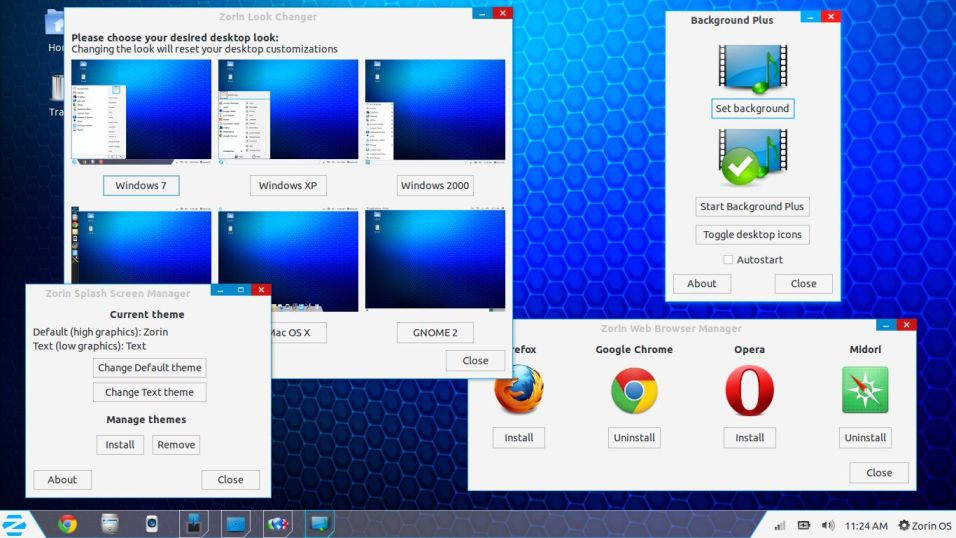Click Remove under Manage themes

point(176,445)
